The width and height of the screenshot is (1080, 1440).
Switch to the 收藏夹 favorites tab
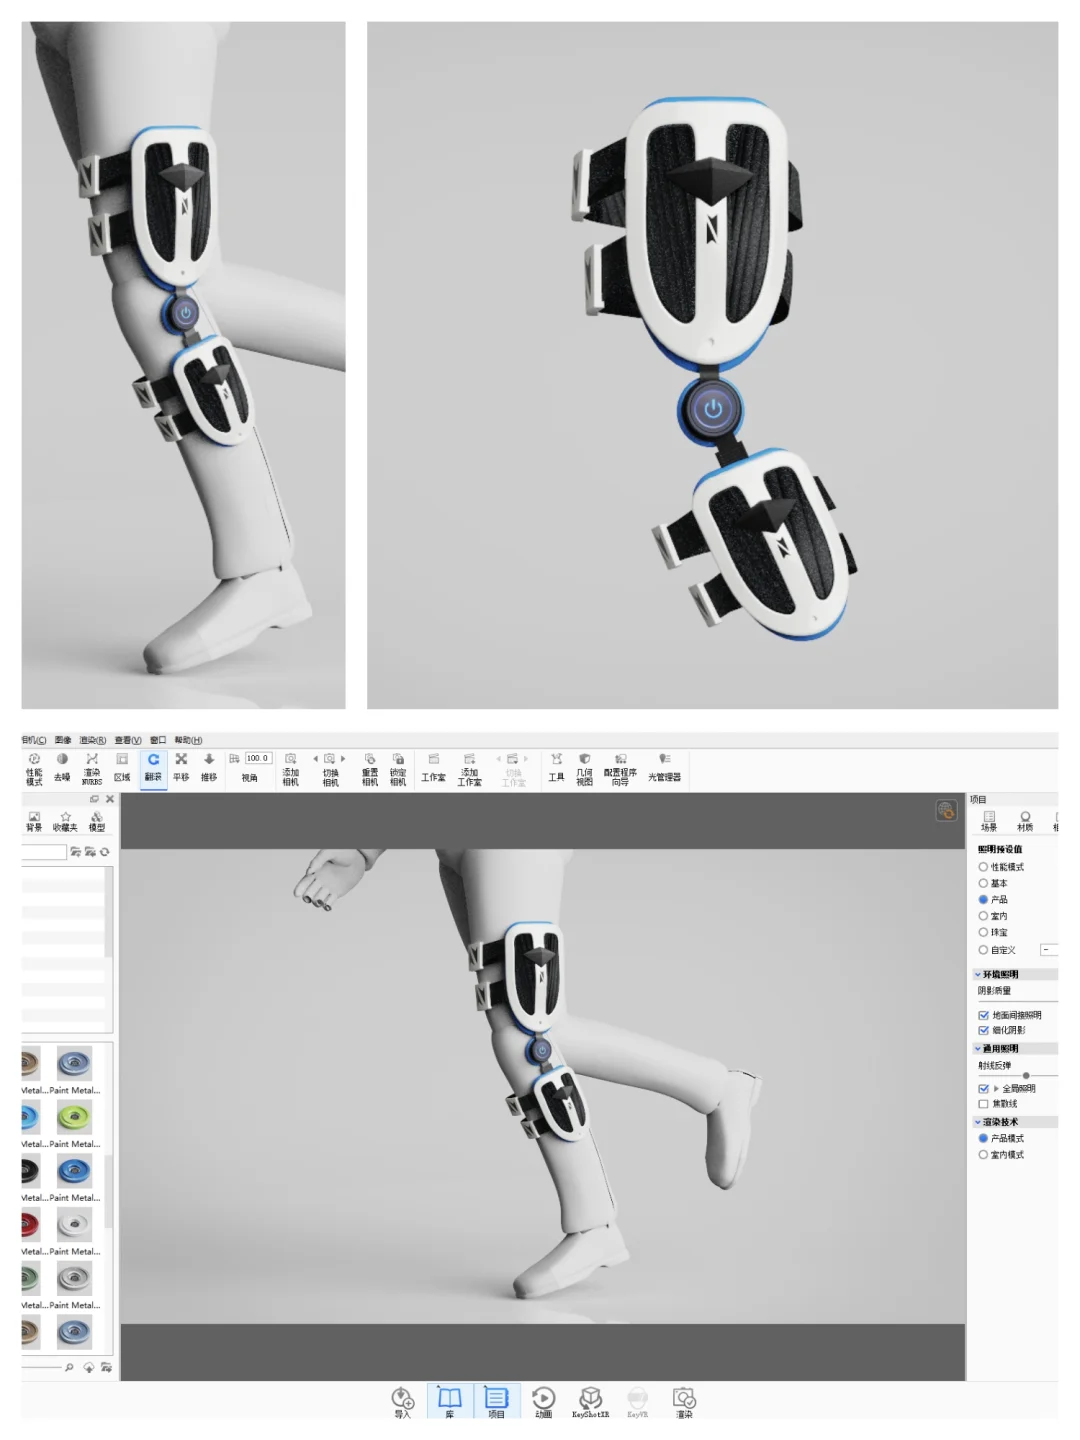[65, 821]
